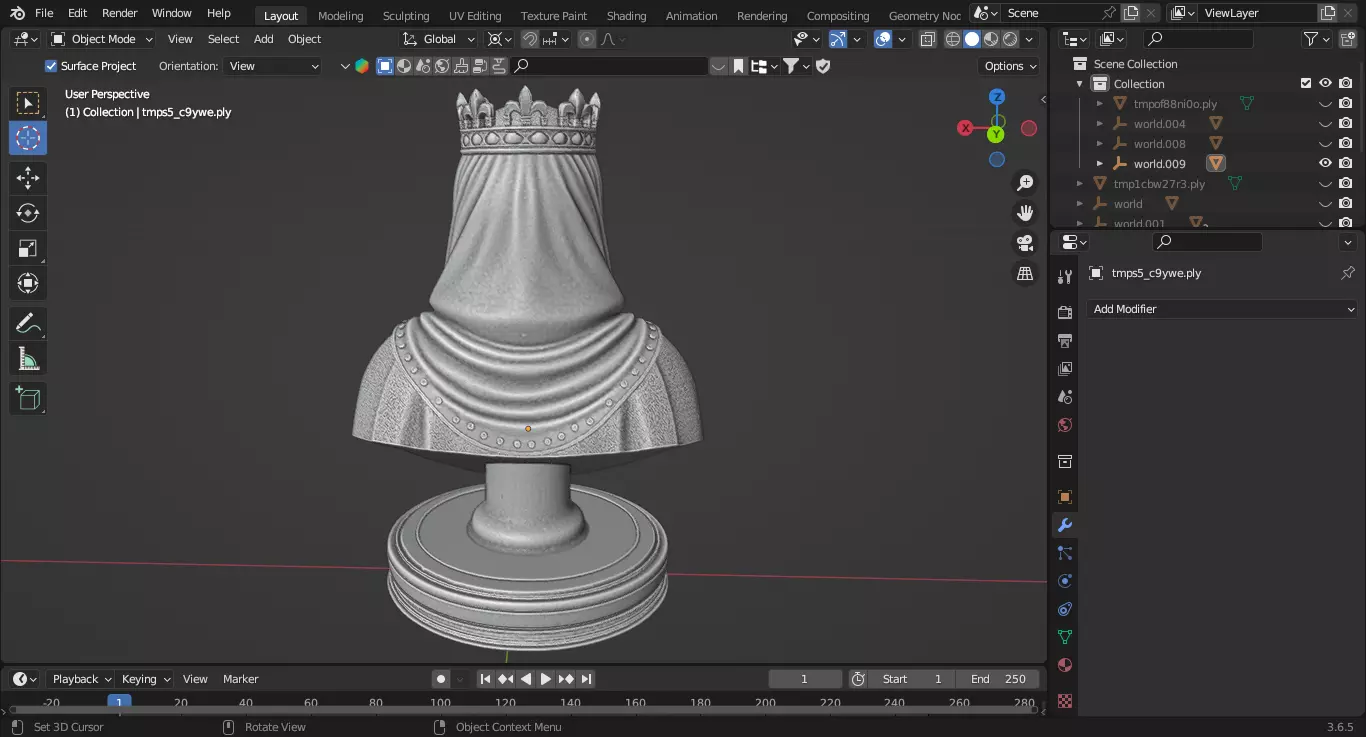This screenshot has width=1366, height=737.
Task: Click the current frame number field
Action: click(804, 679)
